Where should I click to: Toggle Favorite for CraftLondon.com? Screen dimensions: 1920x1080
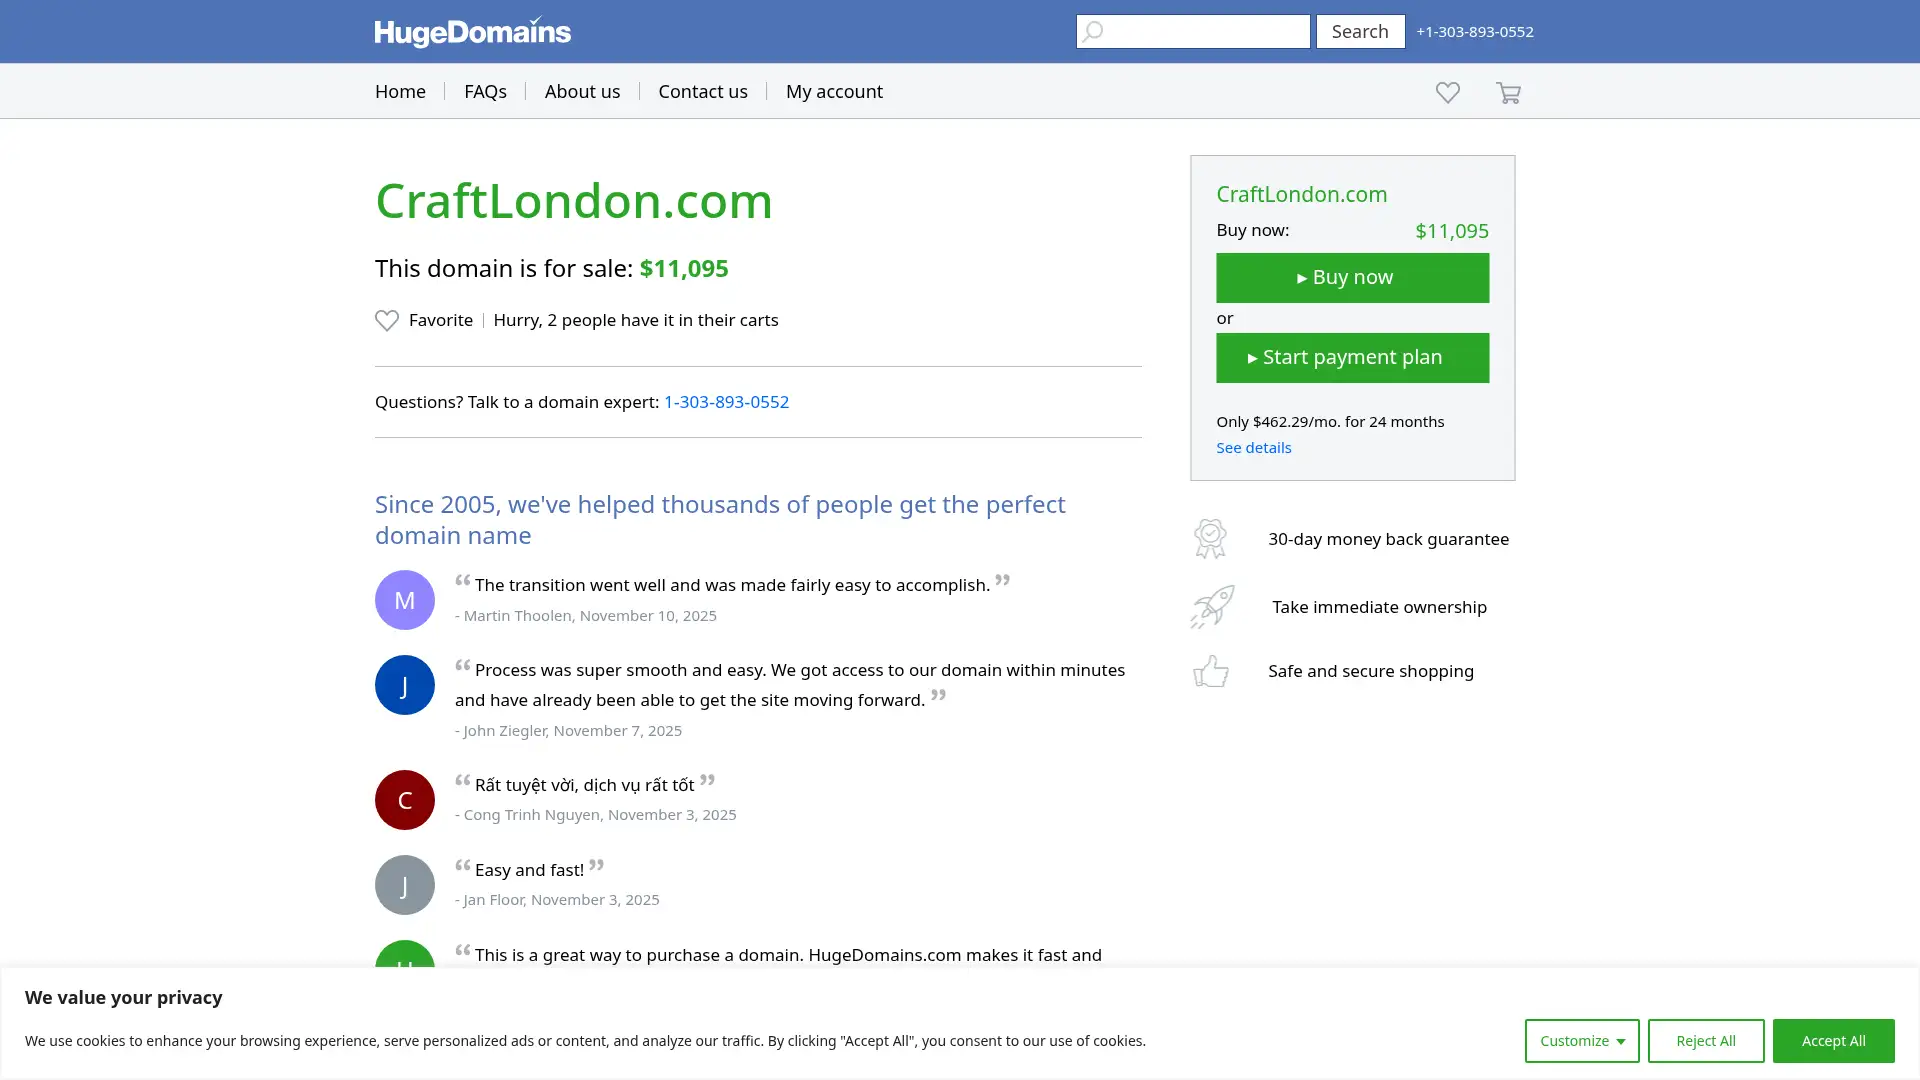click(x=423, y=320)
